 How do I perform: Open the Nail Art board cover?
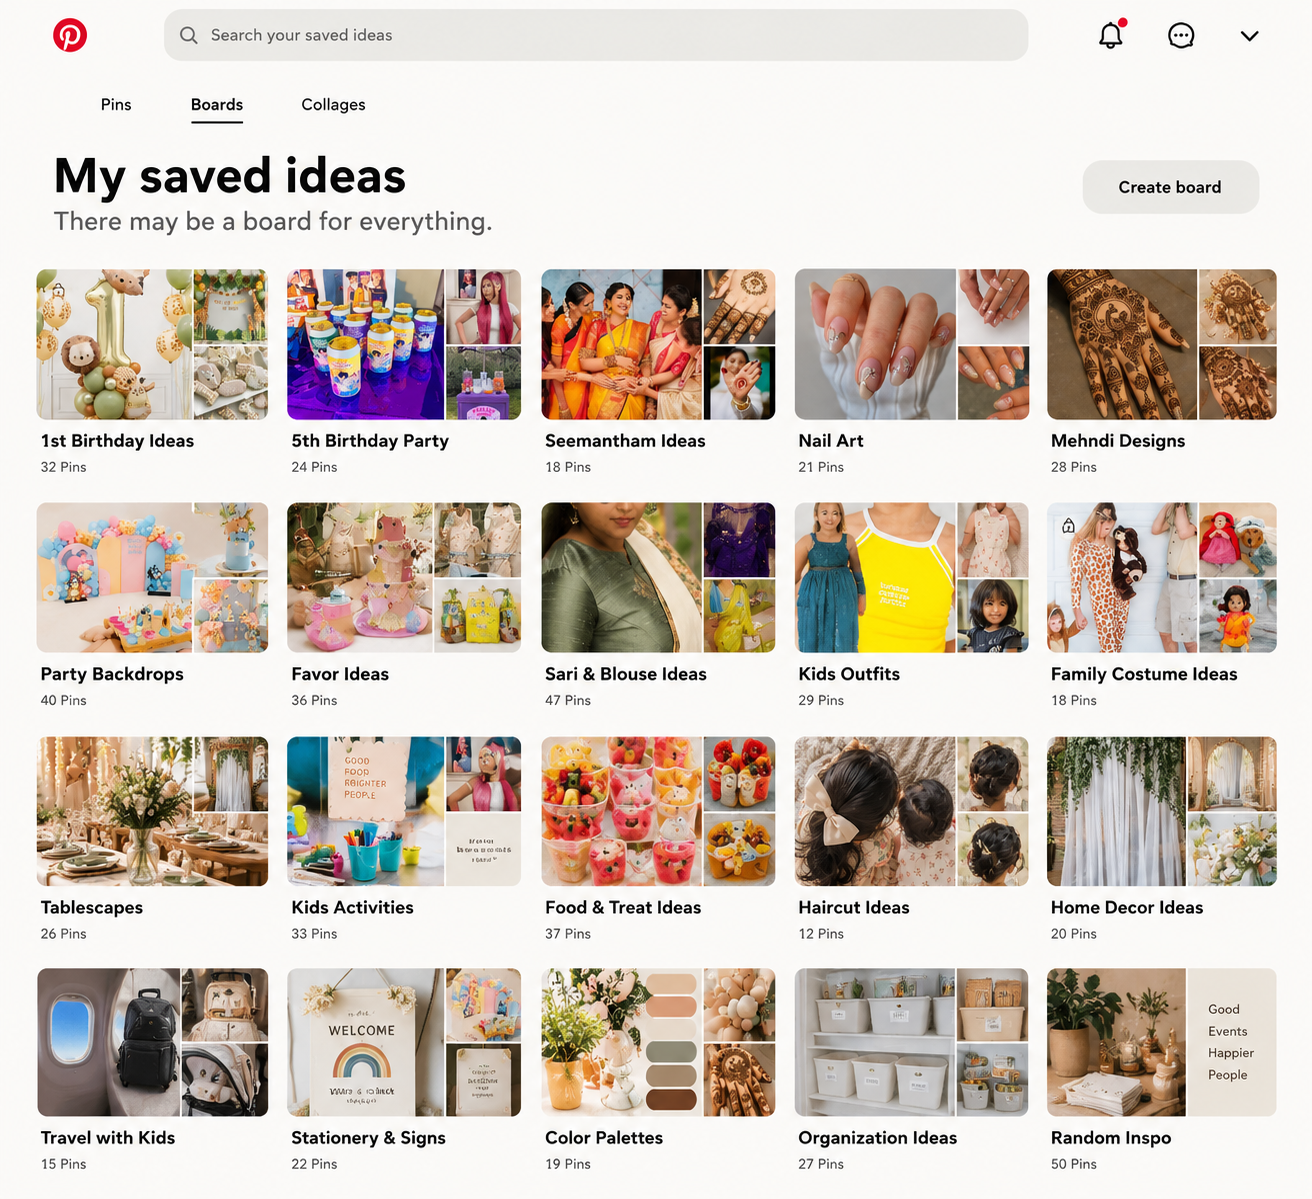pyautogui.click(x=912, y=344)
